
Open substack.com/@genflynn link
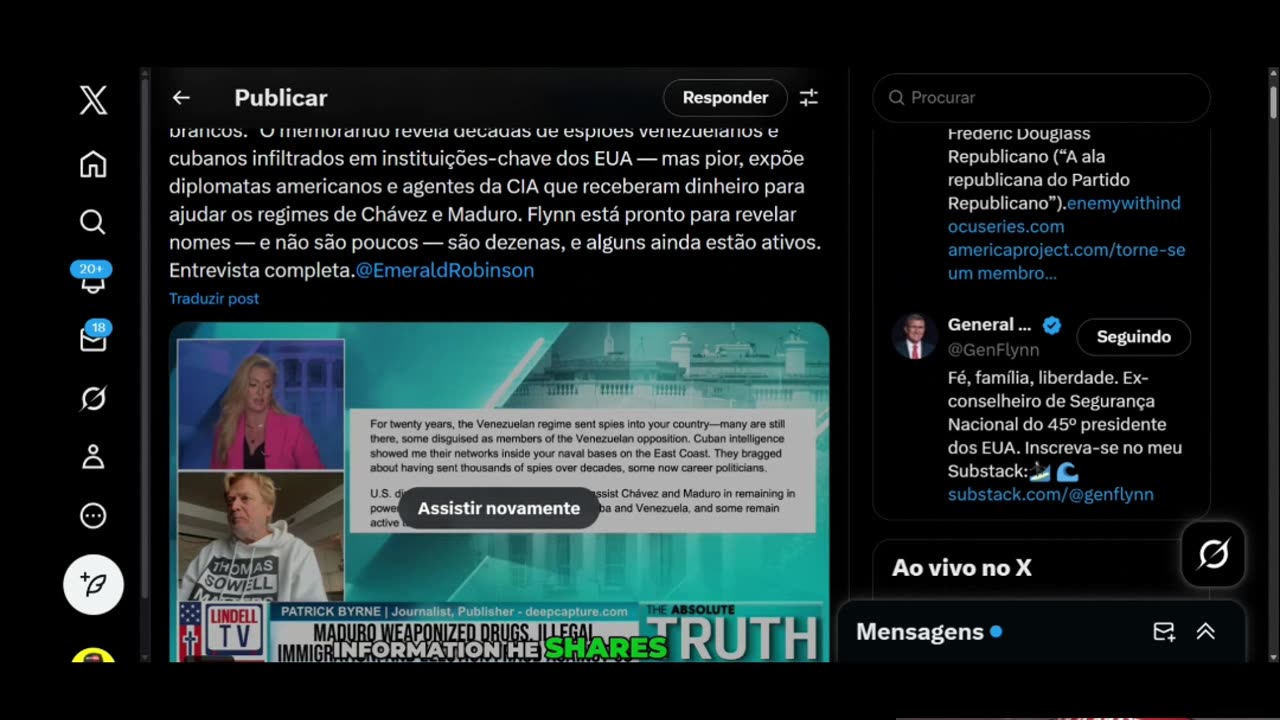(x=1050, y=494)
